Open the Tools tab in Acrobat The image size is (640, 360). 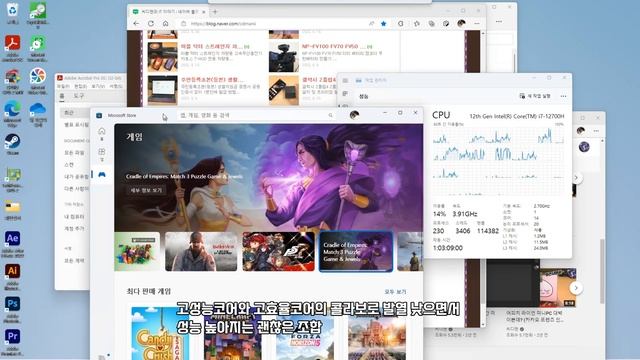pyautogui.click(x=78, y=96)
